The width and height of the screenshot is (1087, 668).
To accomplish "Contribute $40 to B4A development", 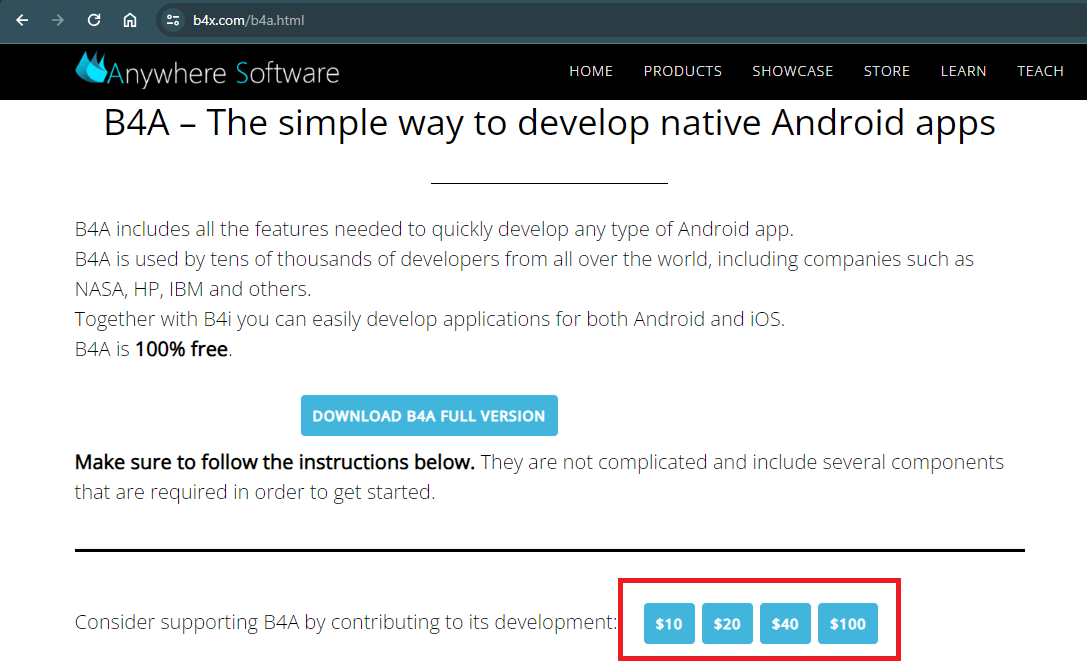I will (x=785, y=624).
